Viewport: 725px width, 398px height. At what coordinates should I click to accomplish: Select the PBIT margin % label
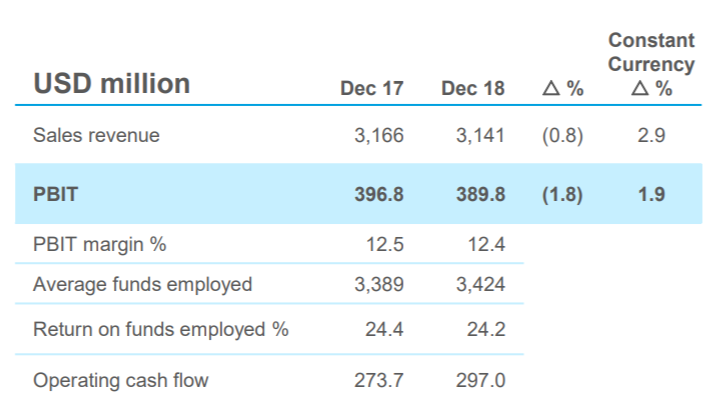point(99,244)
